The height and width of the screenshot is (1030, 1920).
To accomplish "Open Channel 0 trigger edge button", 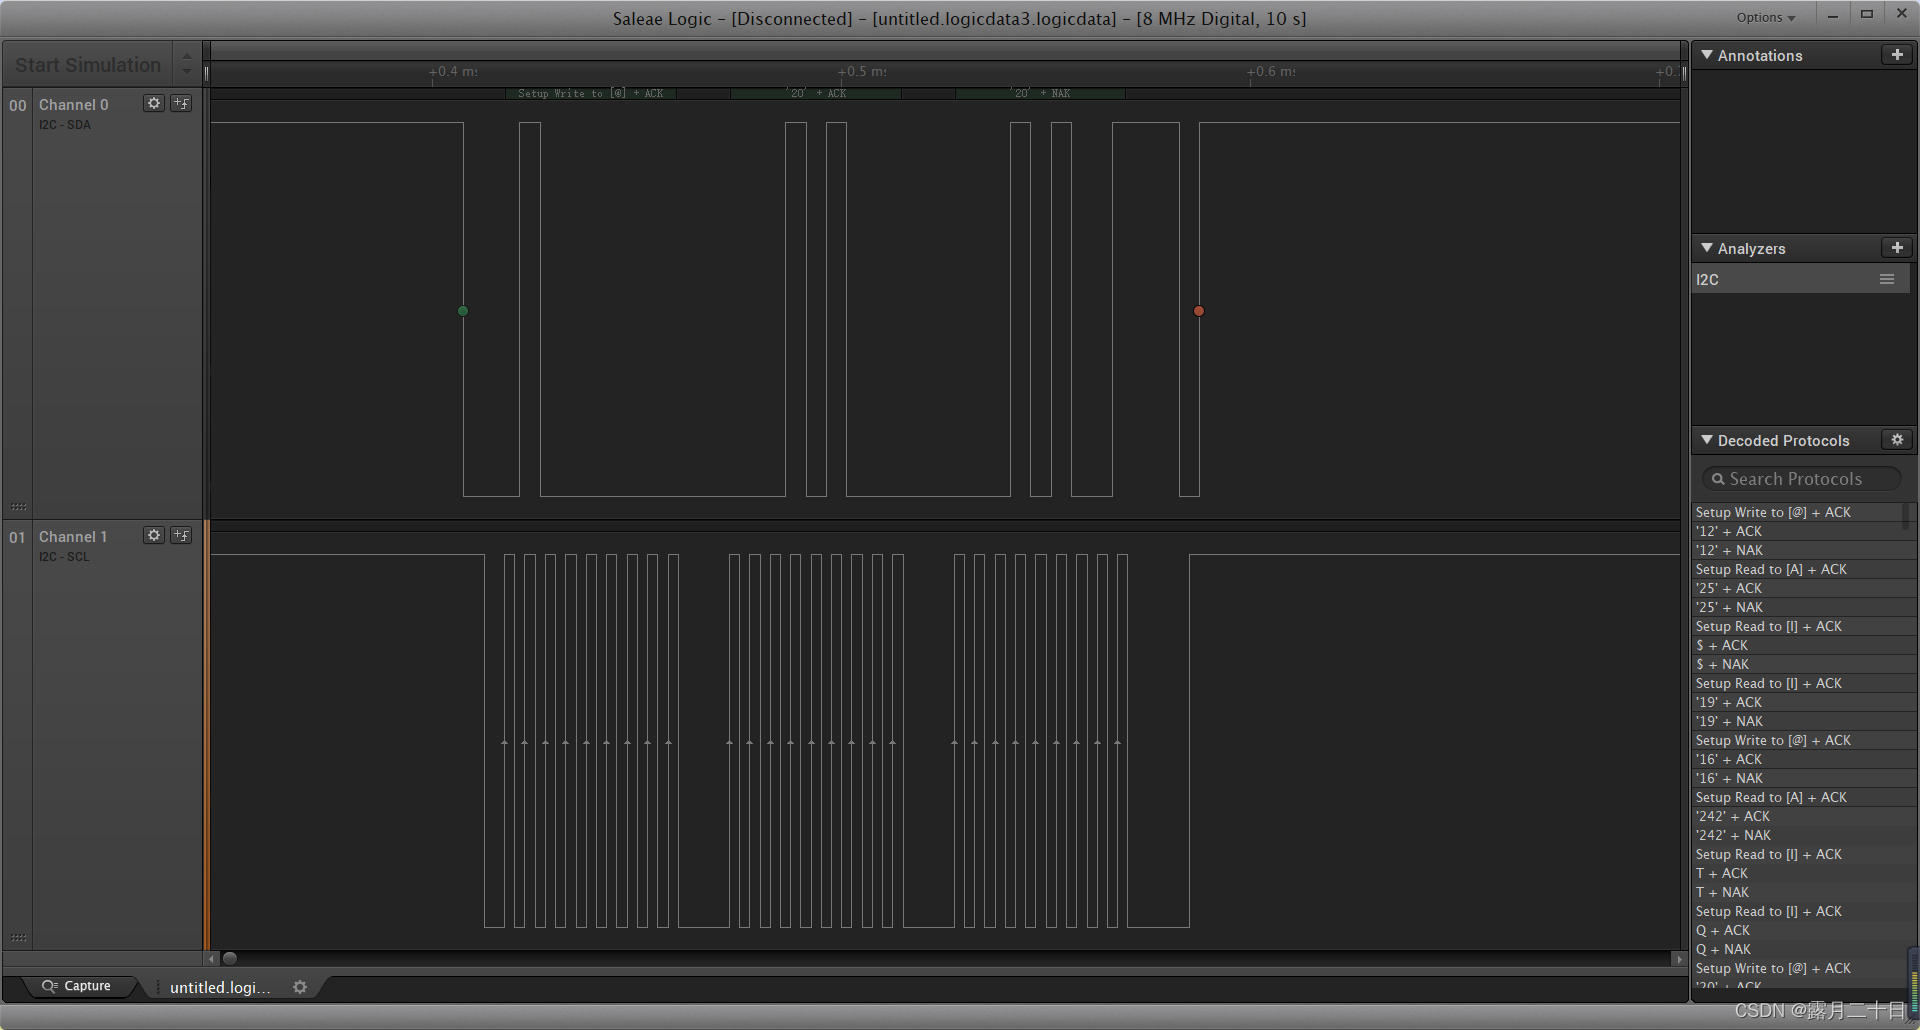I will tap(181, 103).
